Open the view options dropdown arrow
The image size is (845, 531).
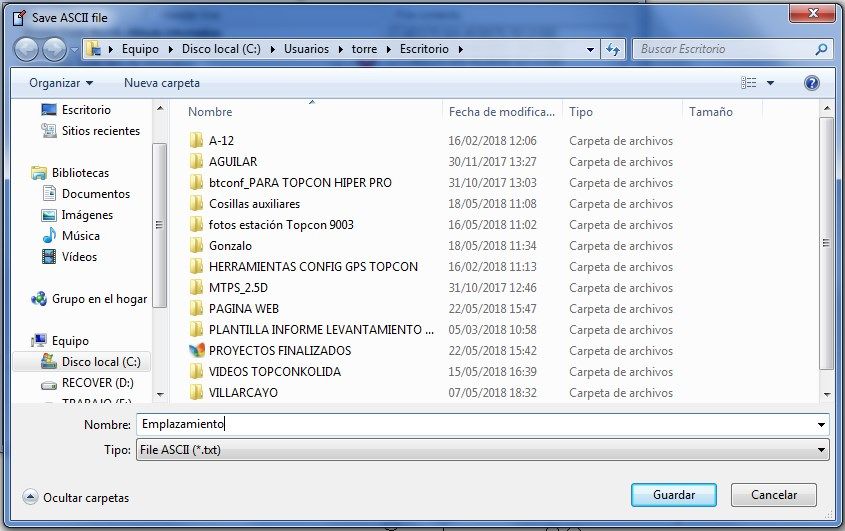(771, 83)
